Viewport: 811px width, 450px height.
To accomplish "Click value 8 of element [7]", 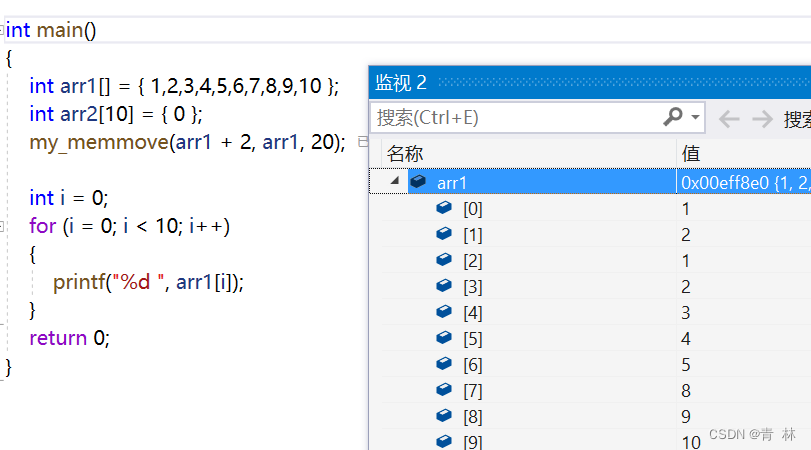I will [x=686, y=391].
